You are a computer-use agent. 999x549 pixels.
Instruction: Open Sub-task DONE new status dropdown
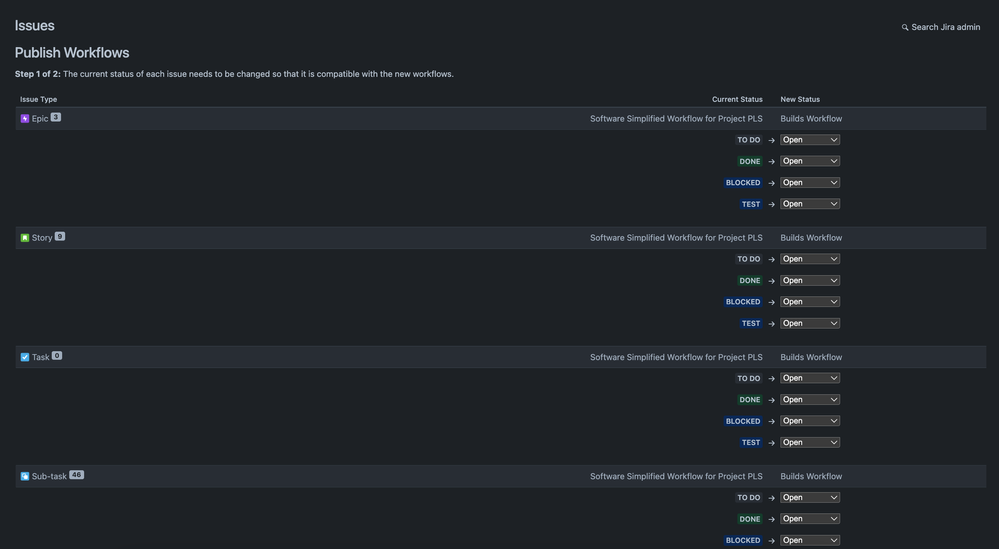tap(810, 519)
